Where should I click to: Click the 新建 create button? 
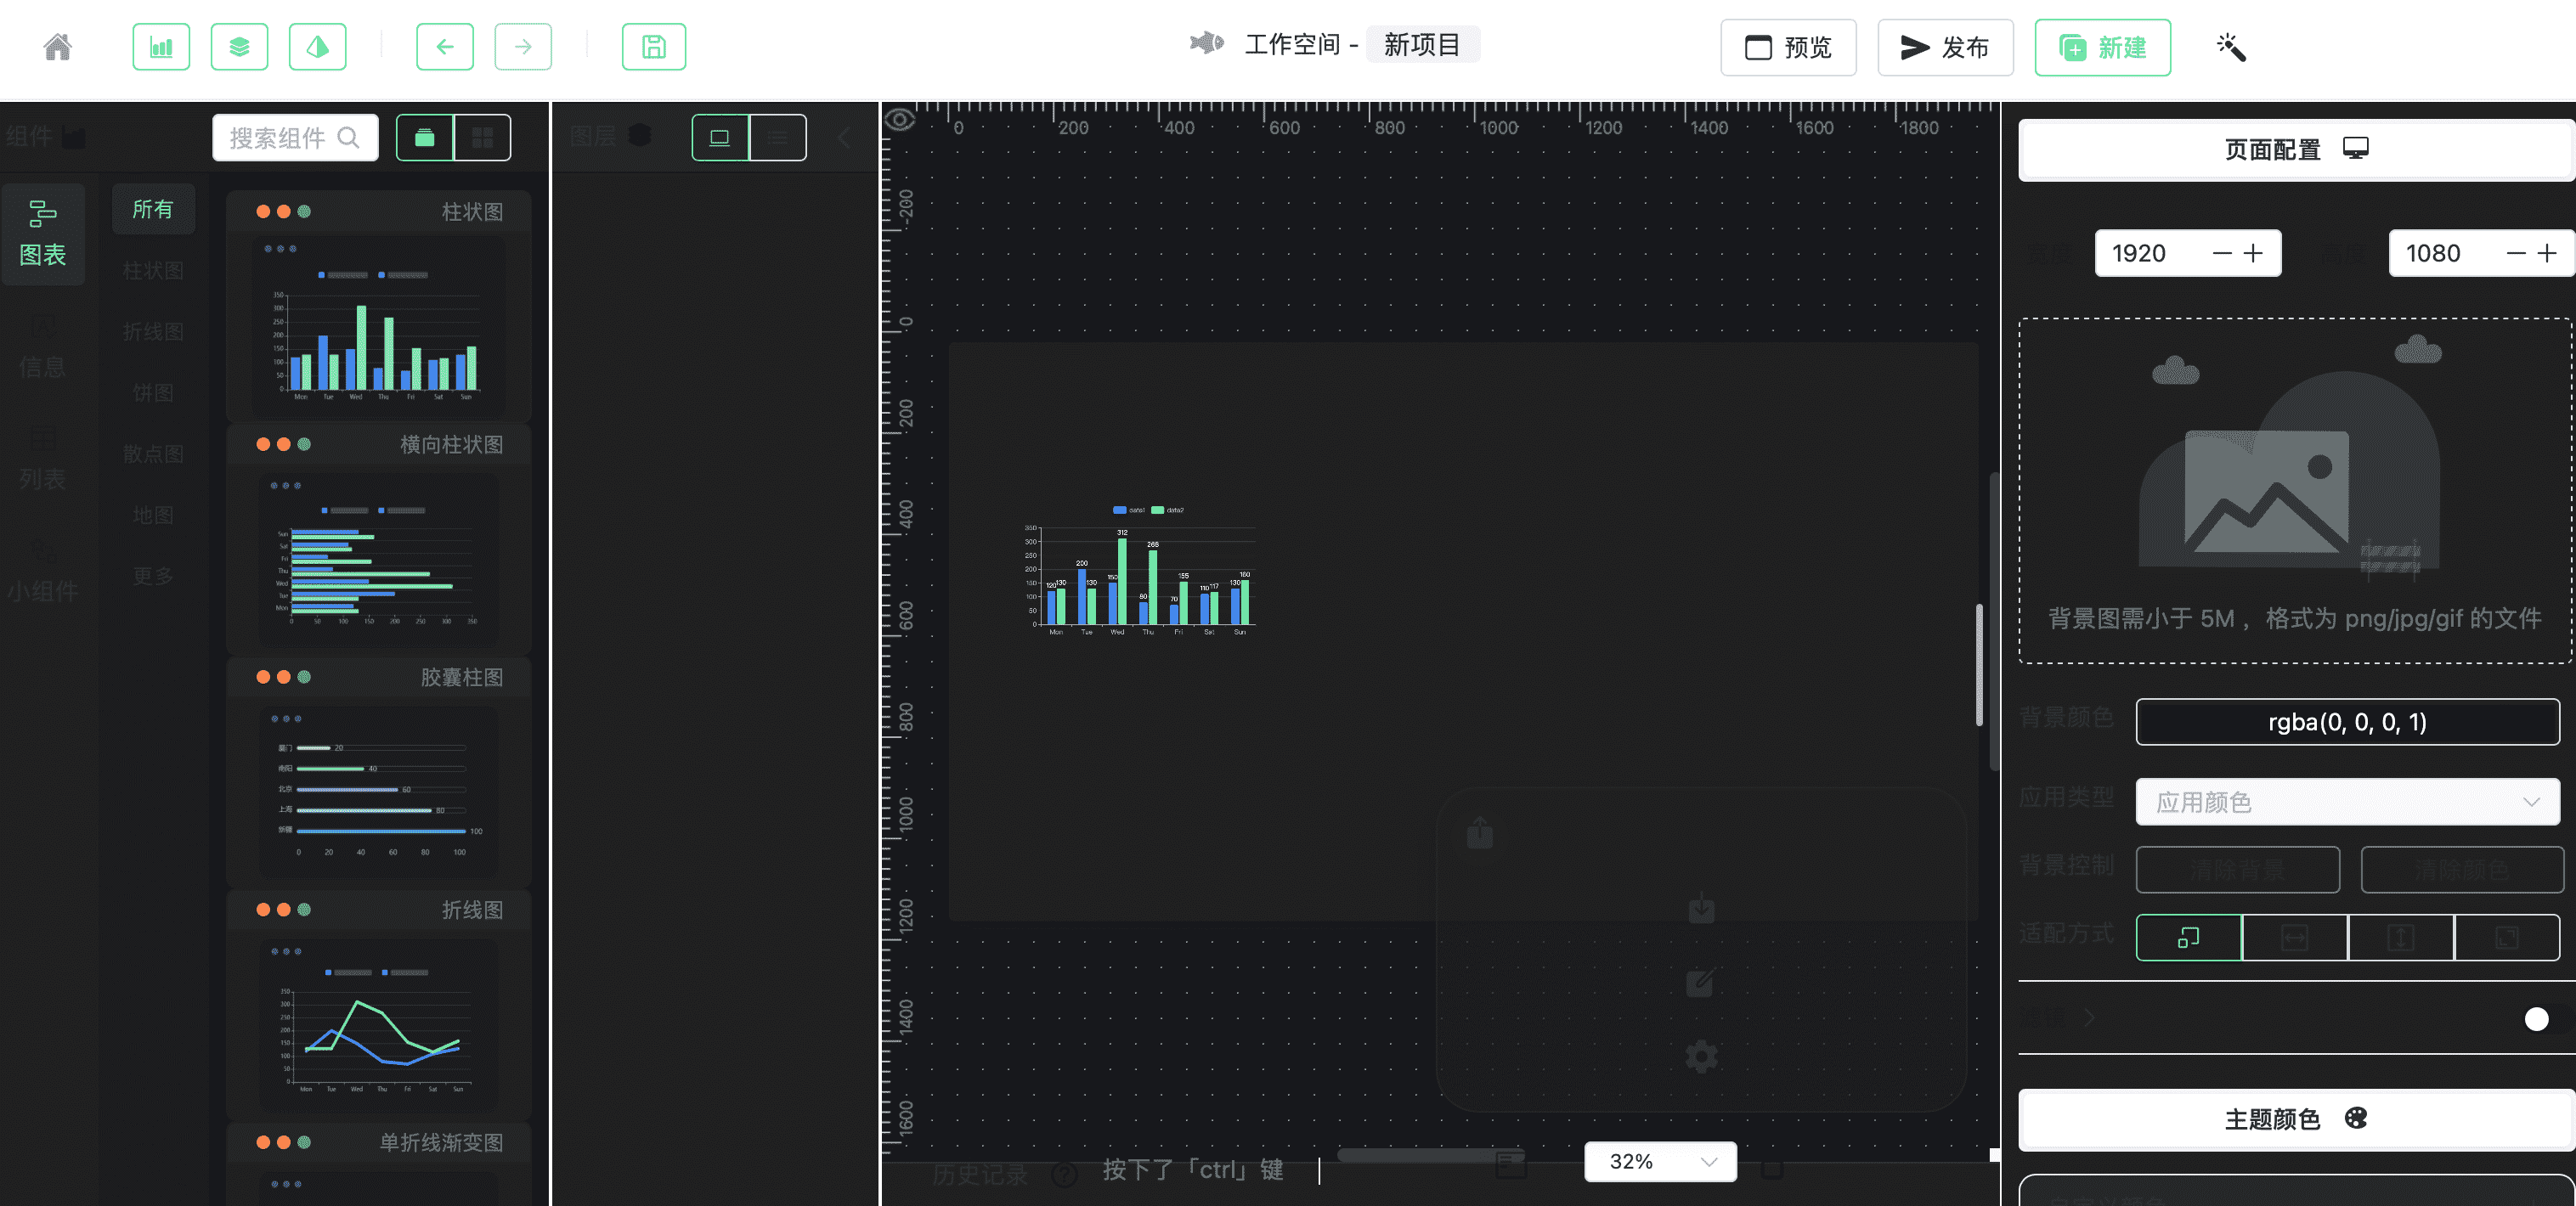2102,47
